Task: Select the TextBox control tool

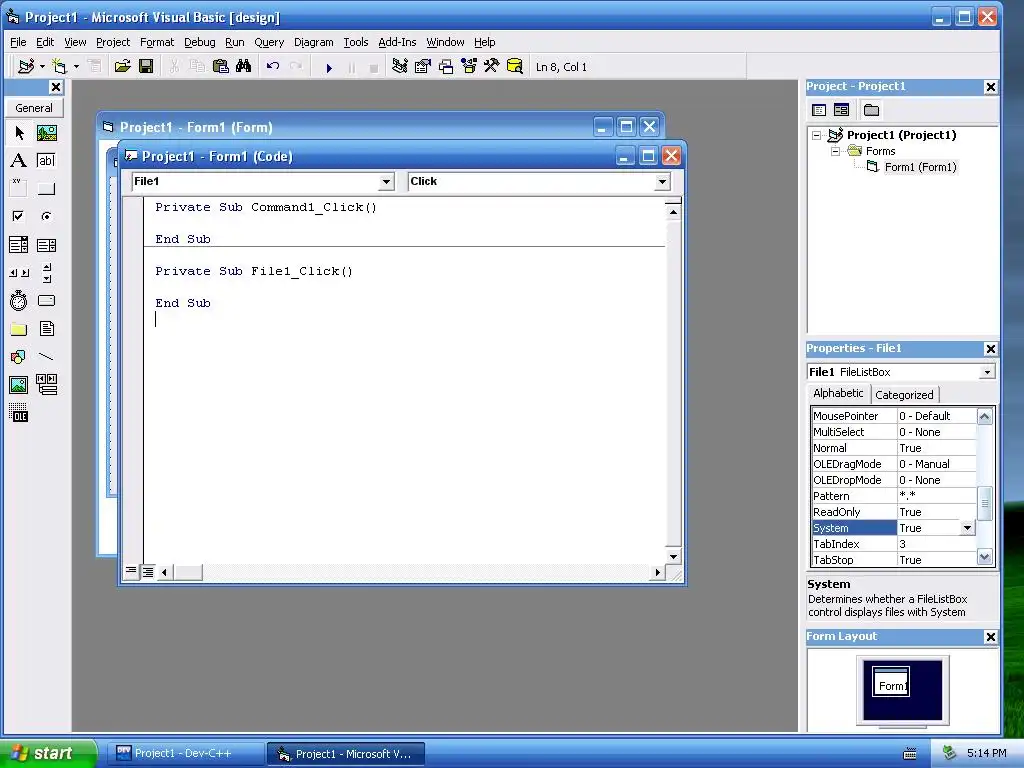Action: click(x=46, y=161)
